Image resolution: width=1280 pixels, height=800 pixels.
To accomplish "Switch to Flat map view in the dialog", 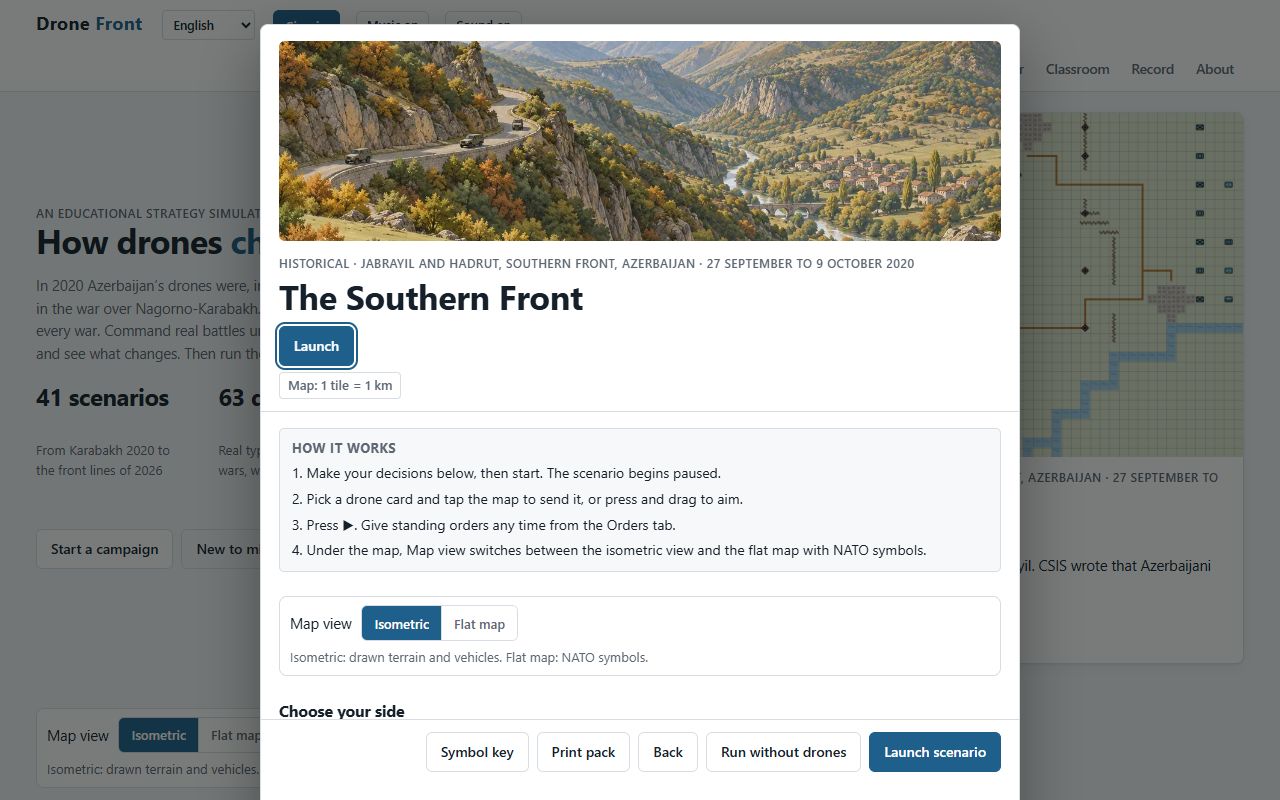I will [479, 624].
